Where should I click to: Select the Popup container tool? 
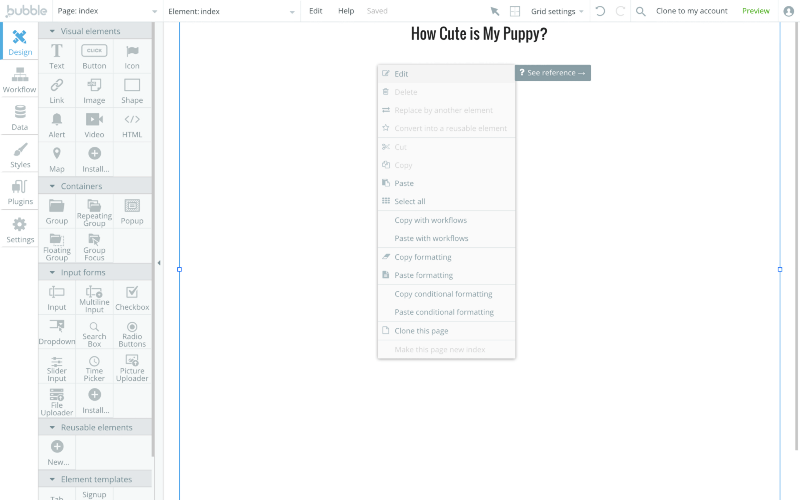tap(132, 212)
